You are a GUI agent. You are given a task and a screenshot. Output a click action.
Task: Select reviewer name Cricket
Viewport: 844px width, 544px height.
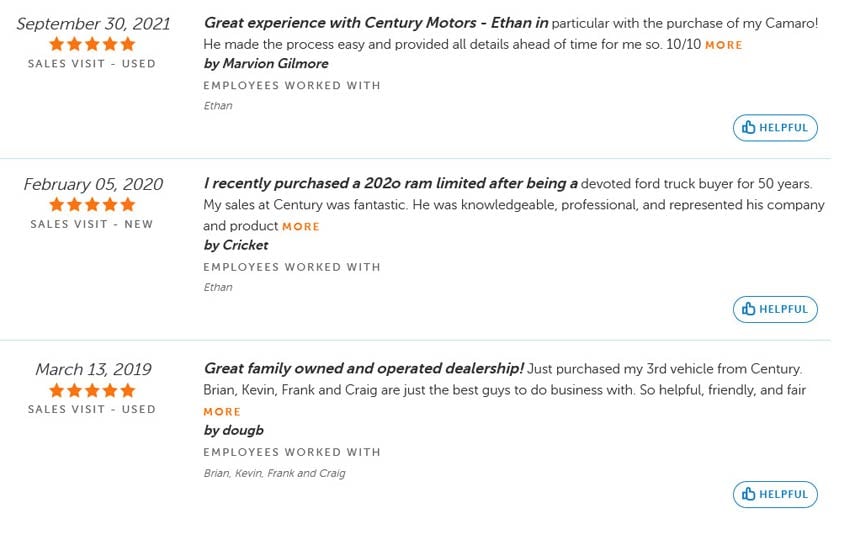click(235, 245)
